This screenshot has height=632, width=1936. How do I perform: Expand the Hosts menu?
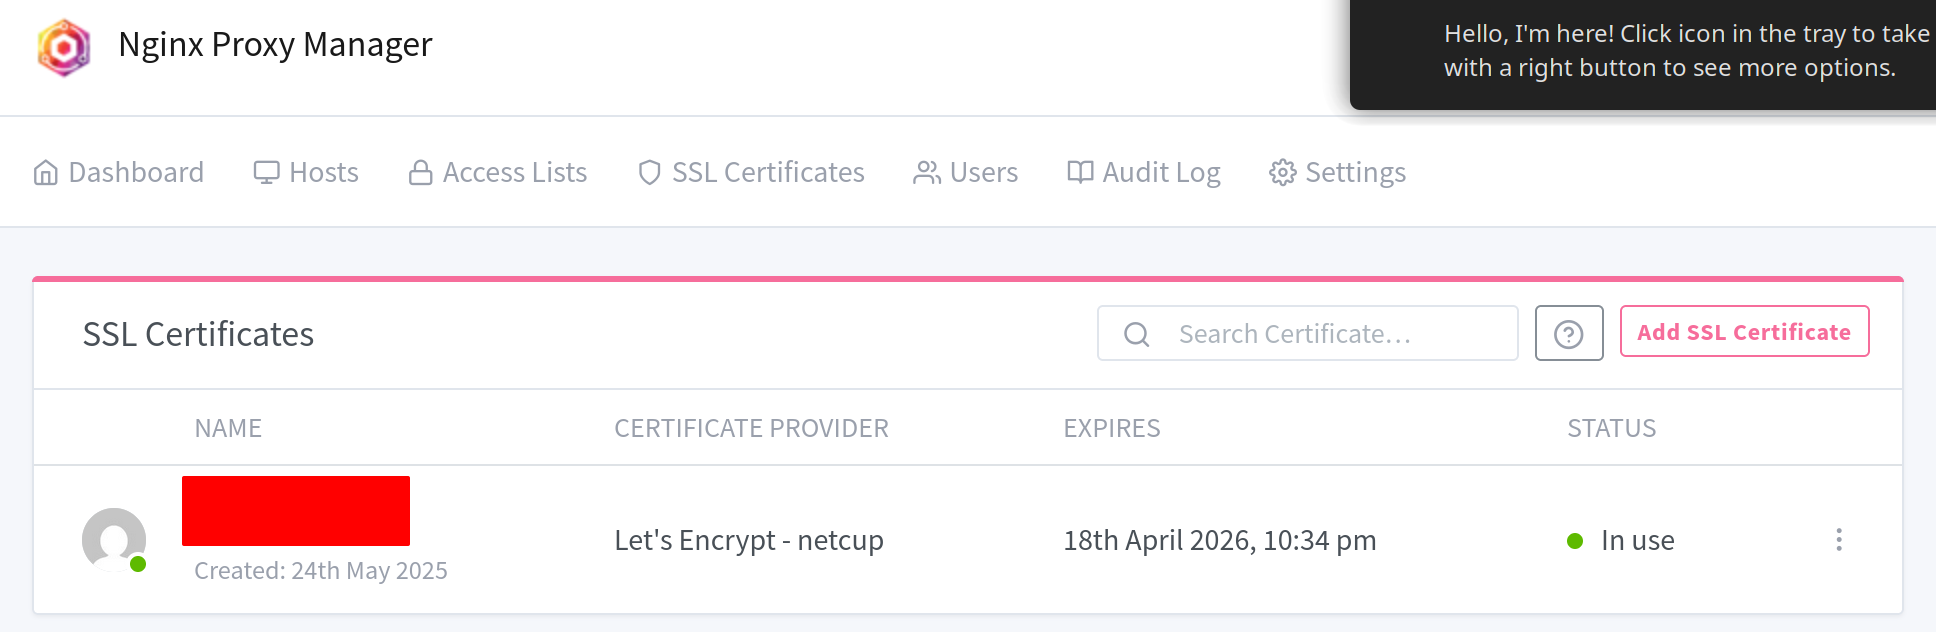click(x=306, y=173)
